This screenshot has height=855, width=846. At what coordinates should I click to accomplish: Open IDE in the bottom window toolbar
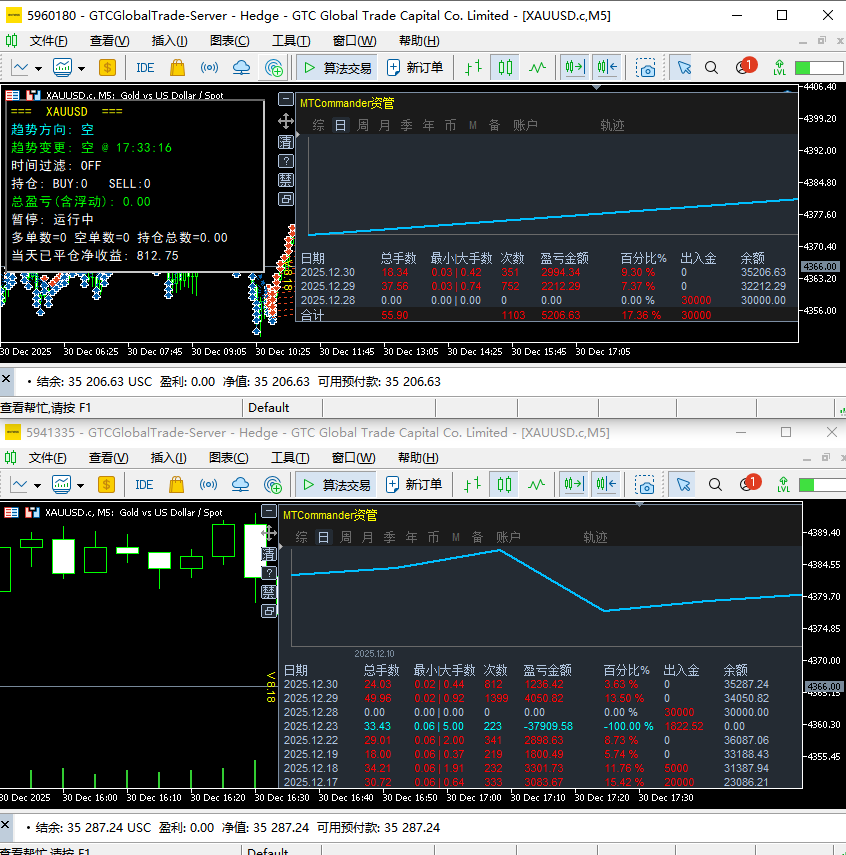click(144, 485)
